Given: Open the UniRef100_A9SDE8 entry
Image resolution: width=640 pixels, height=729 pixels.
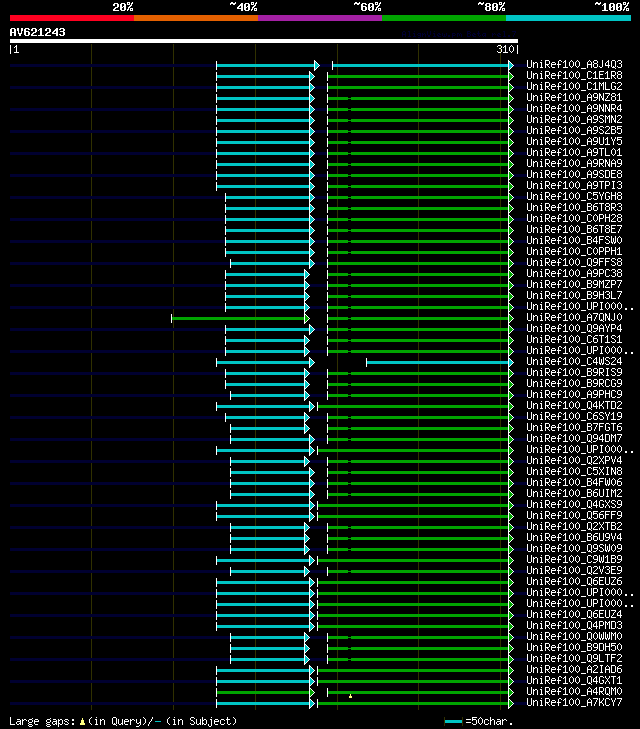Looking at the screenshot, I should (x=574, y=174).
